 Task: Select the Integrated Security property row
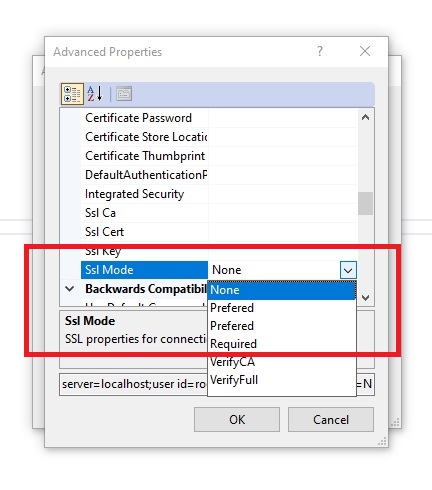pos(219,194)
